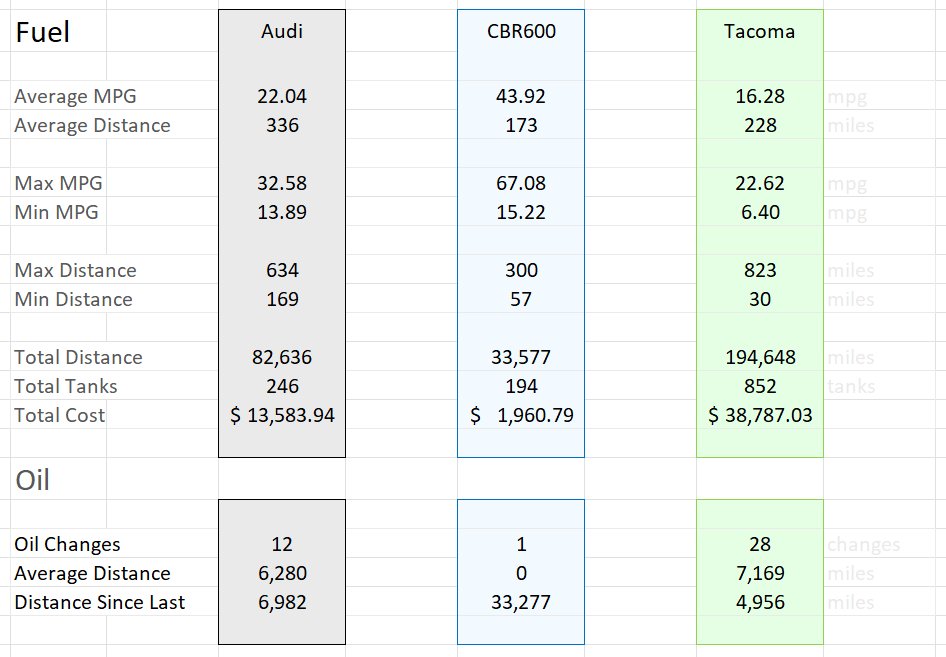The image size is (946, 657).
Task: Click CBR600 min distance value 57
Action: pyautogui.click(x=521, y=299)
